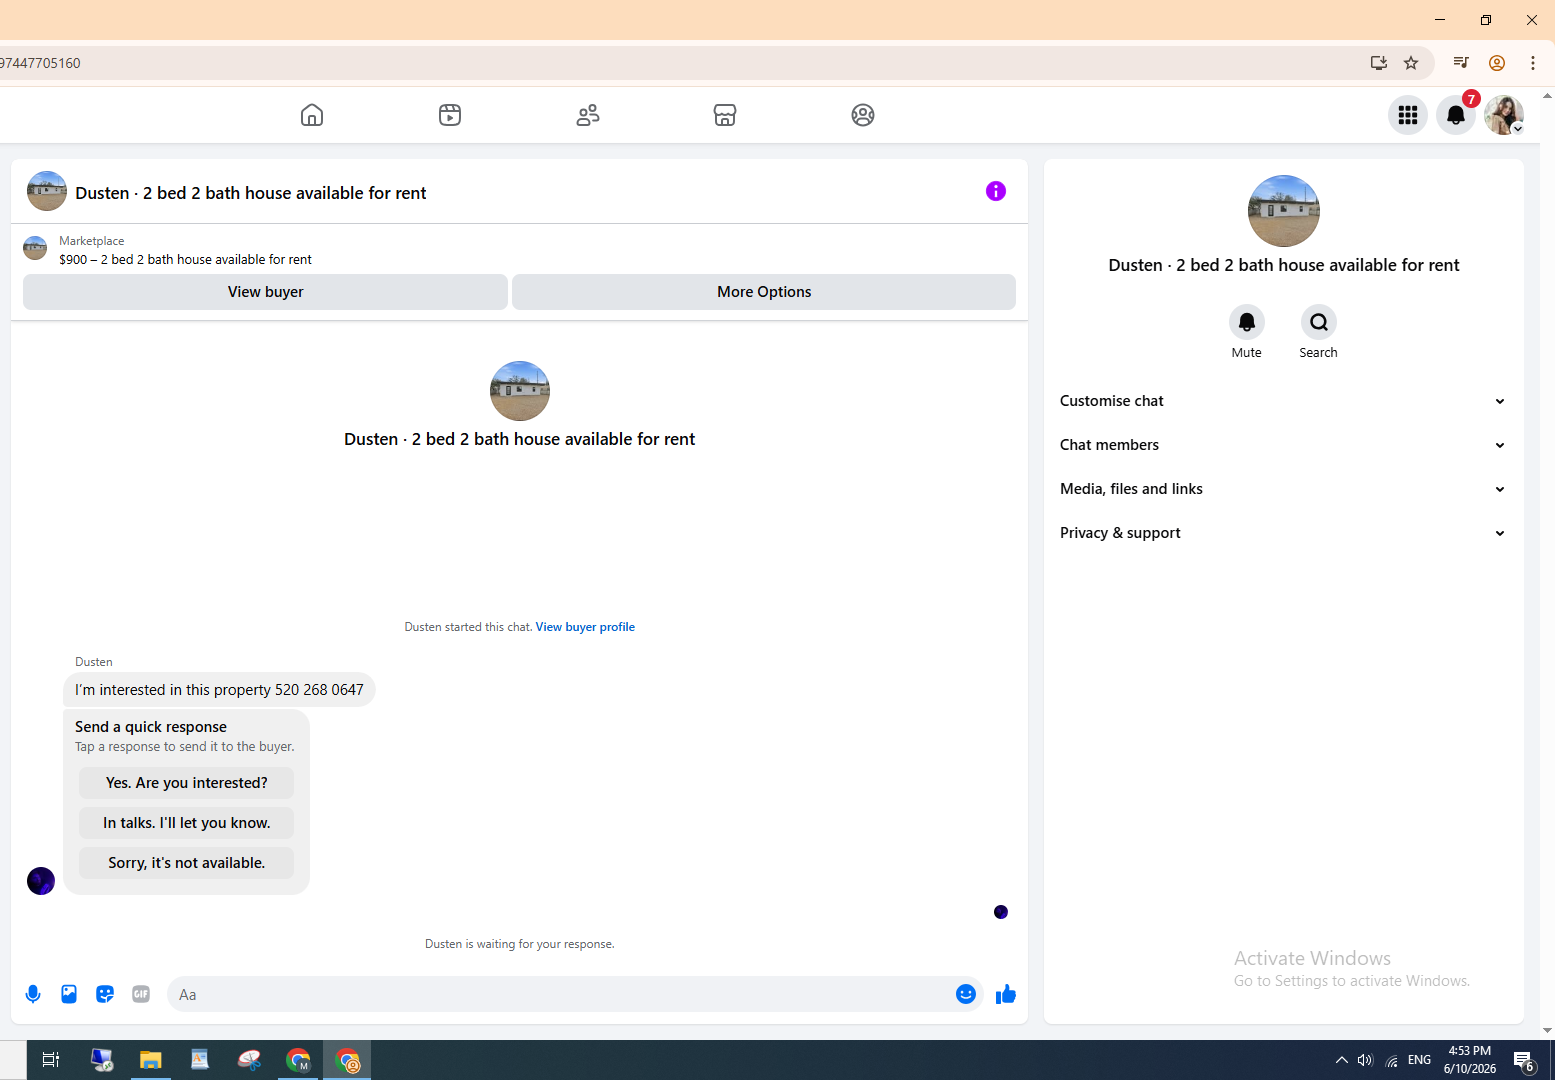Mute the conversation via bell icon

[x=1247, y=322]
